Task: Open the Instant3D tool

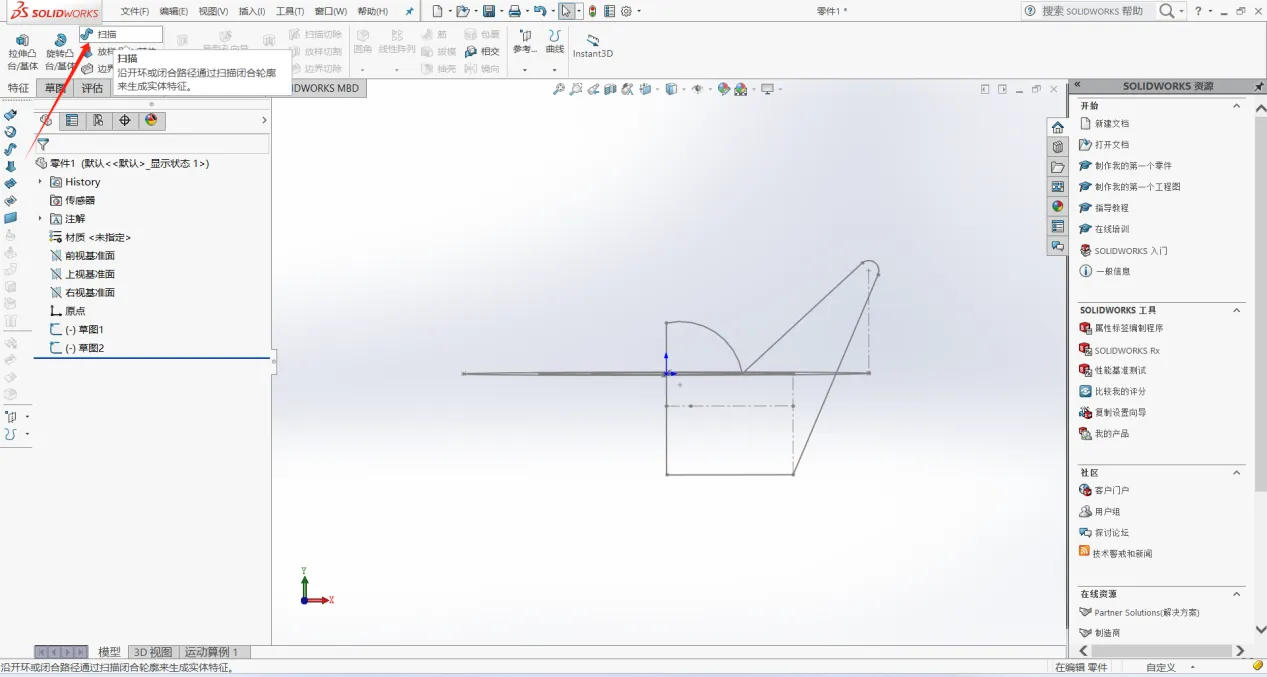Action: (x=592, y=46)
